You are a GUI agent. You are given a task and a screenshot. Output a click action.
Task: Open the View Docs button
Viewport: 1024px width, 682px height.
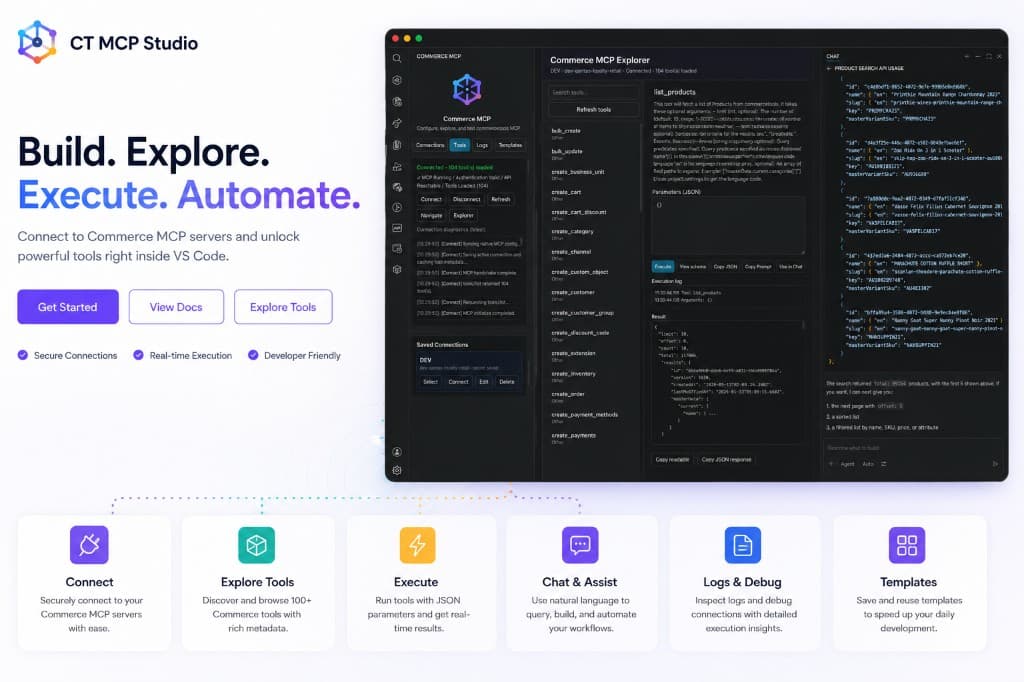coord(176,307)
